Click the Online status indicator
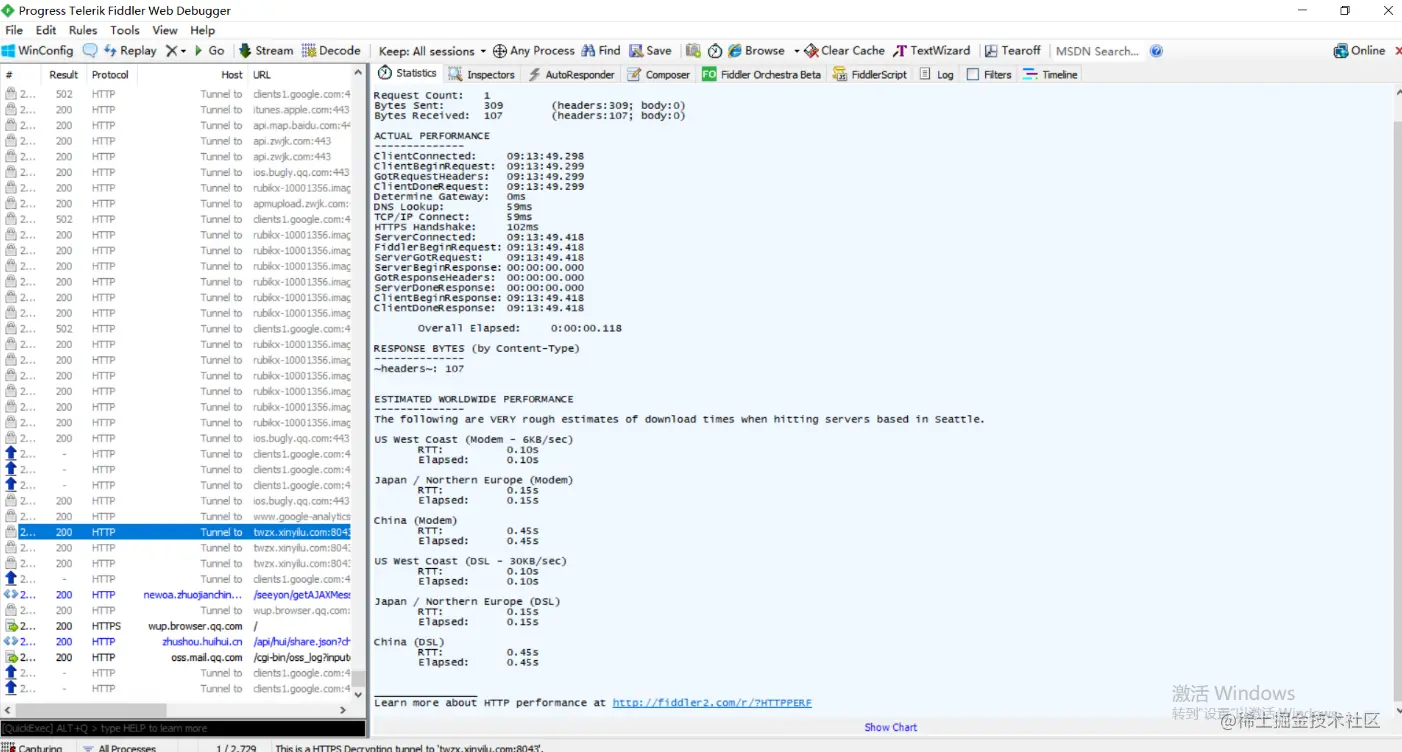Image resolution: width=1402 pixels, height=752 pixels. [x=1360, y=51]
